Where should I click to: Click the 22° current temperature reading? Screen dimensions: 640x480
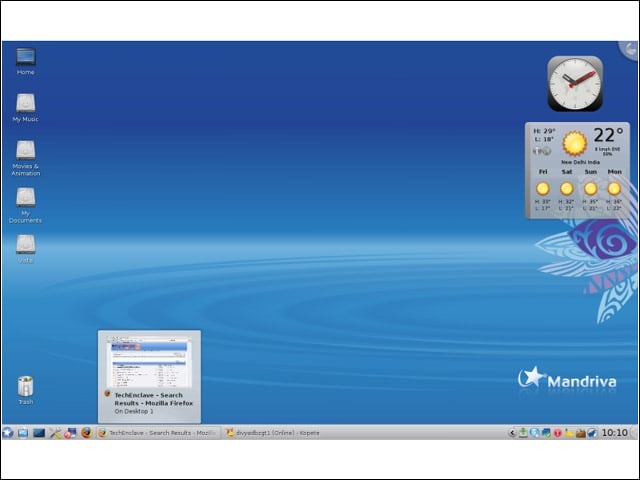(608, 135)
